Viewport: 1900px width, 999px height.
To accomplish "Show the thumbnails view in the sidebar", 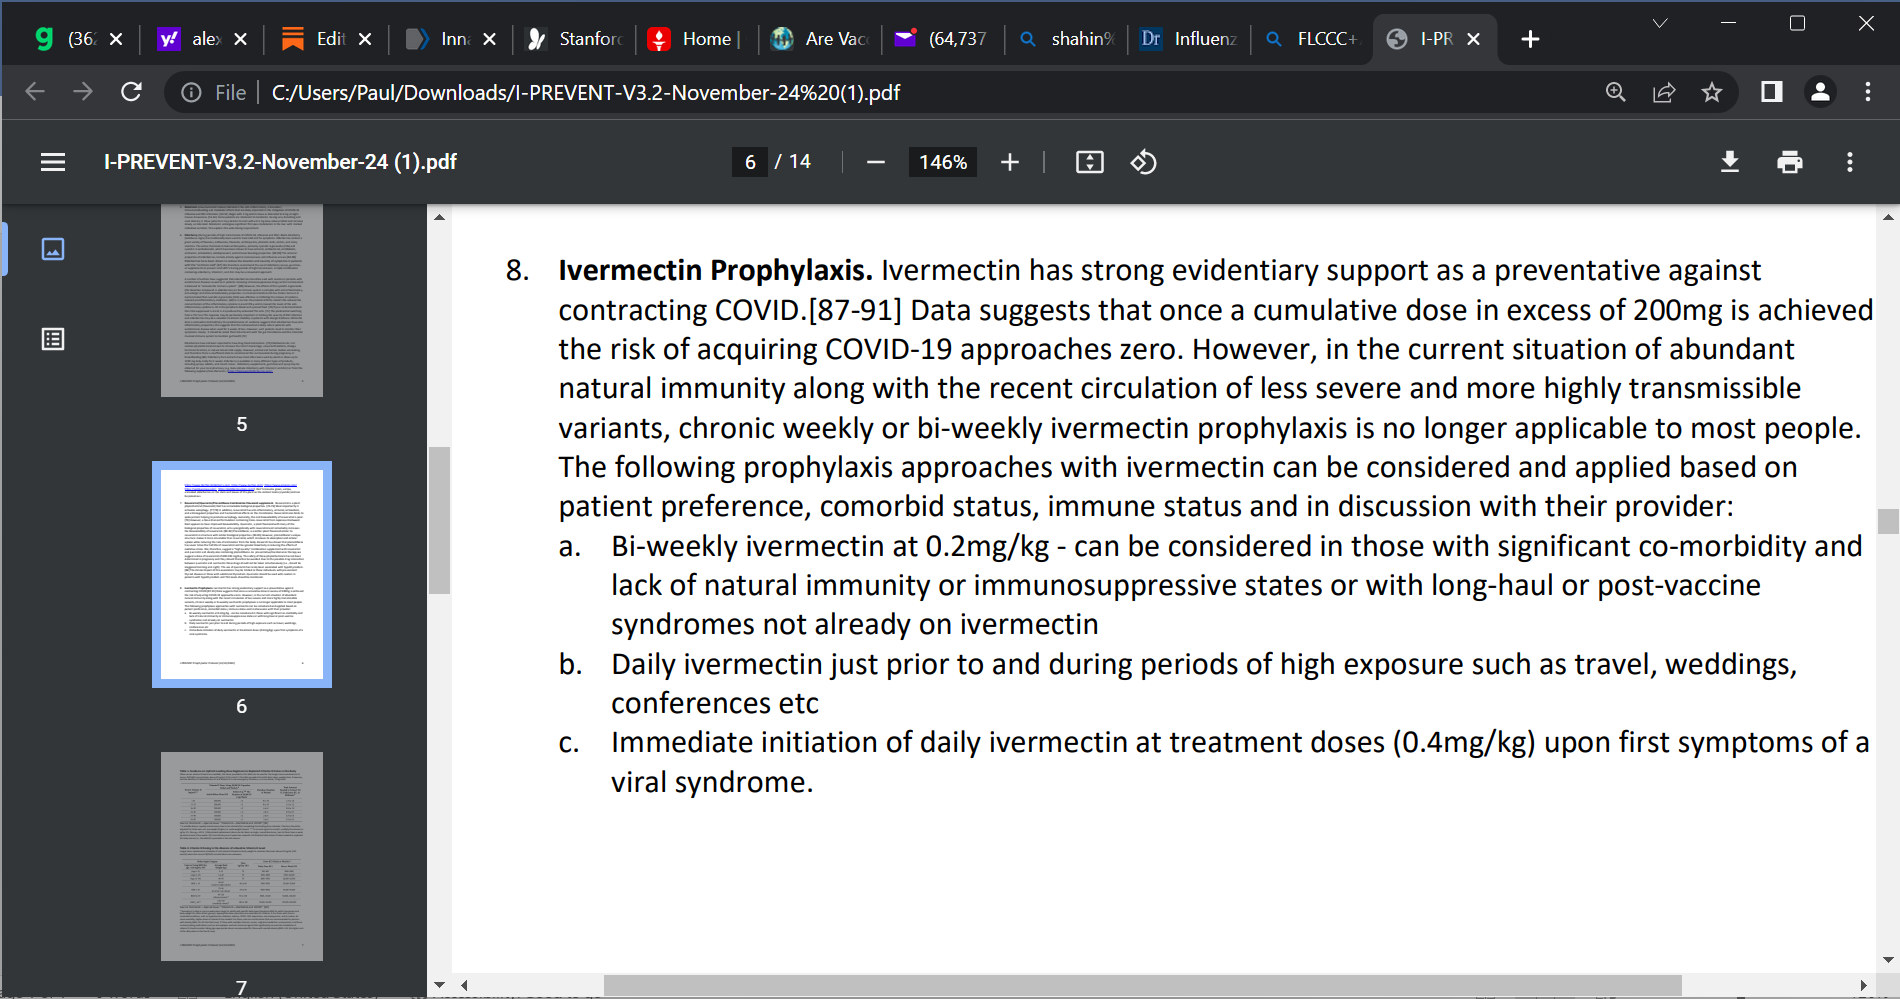I will [53, 249].
